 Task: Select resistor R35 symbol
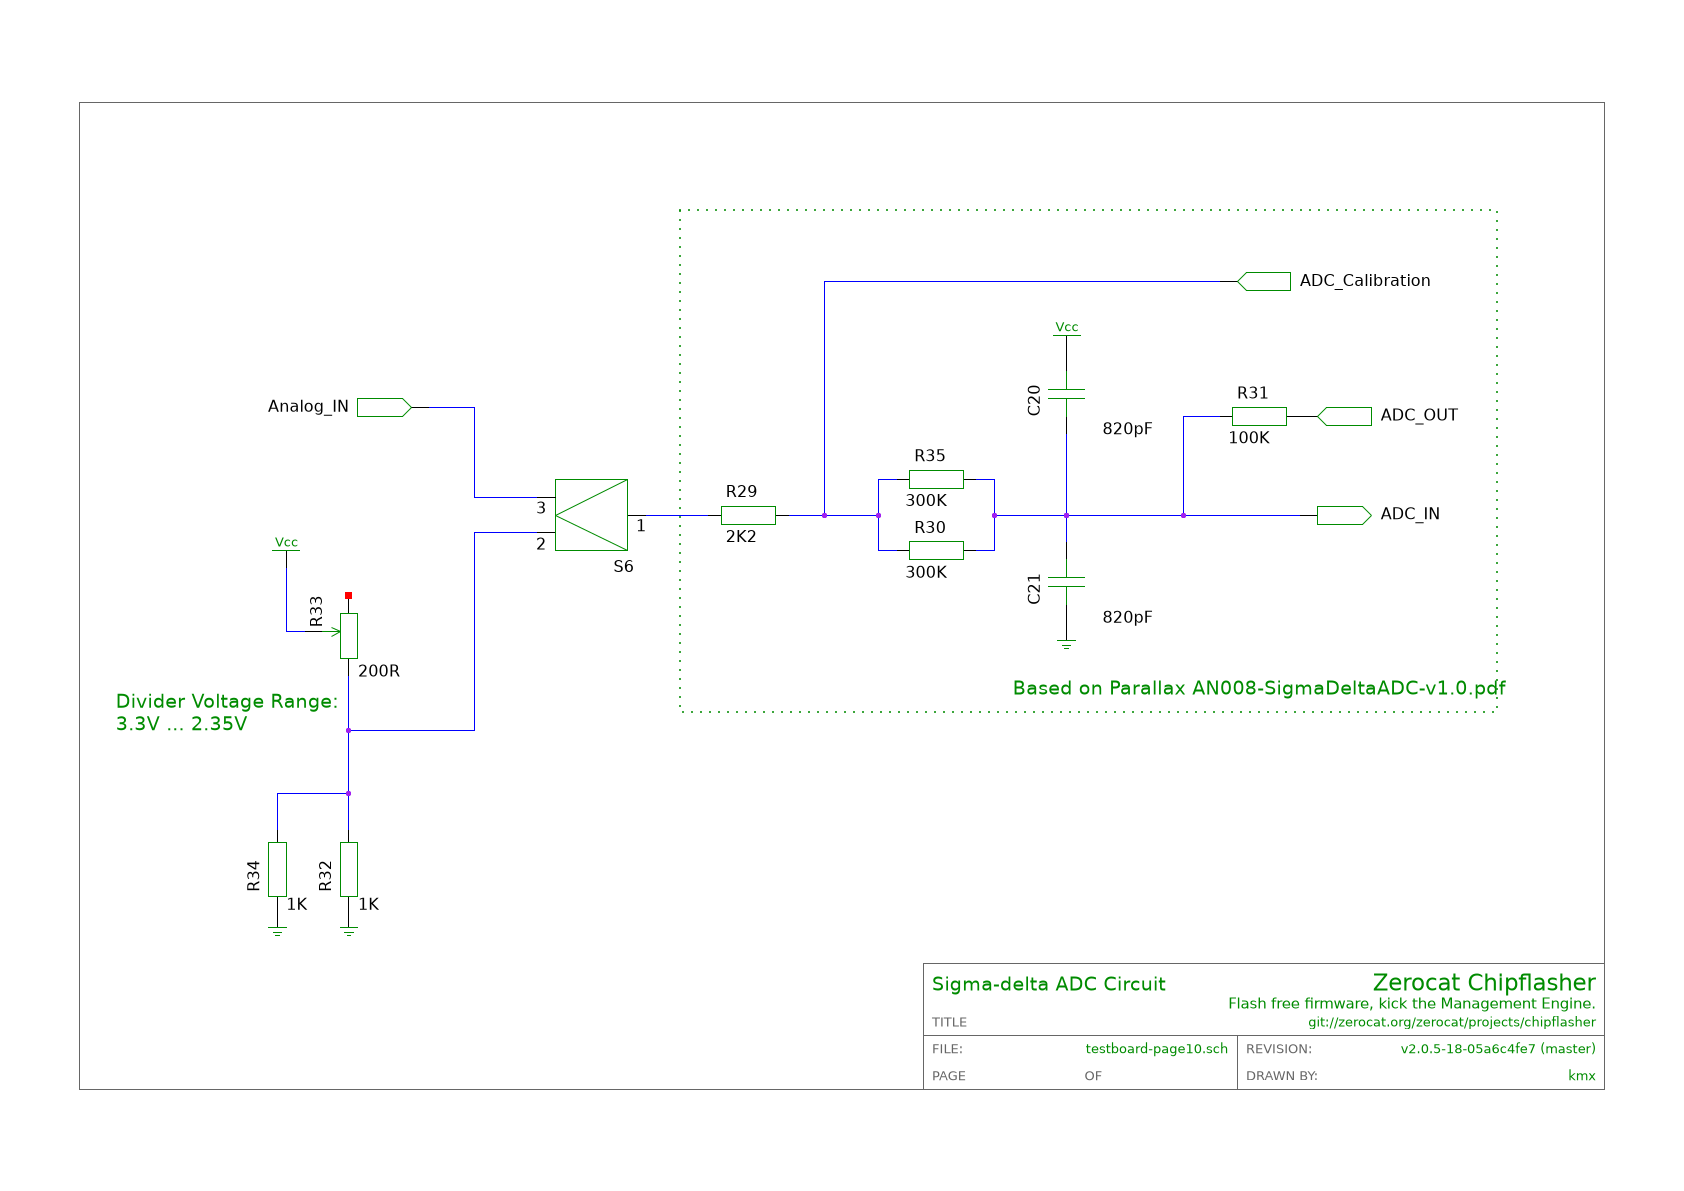pyautogui.click(x=936, y=479)
